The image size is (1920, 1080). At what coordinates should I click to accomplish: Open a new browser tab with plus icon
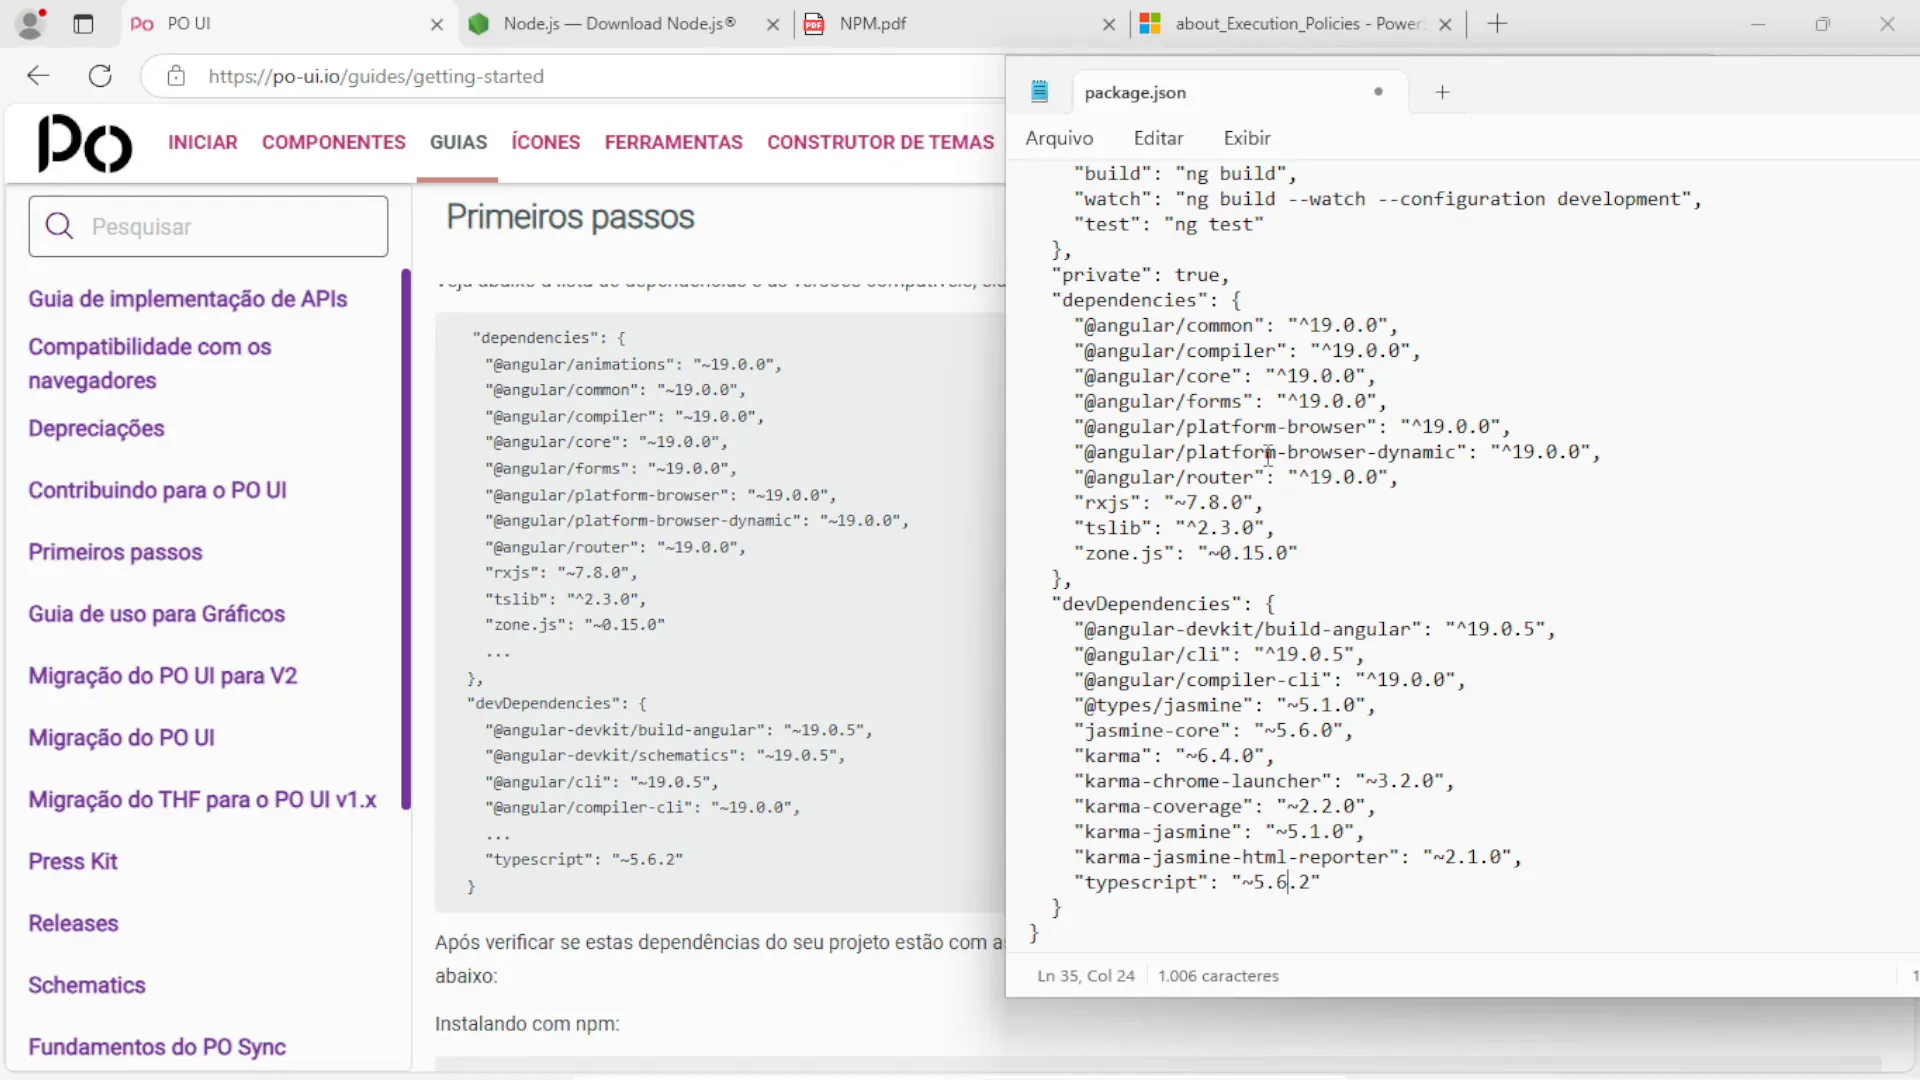[x=1497, y=24]
